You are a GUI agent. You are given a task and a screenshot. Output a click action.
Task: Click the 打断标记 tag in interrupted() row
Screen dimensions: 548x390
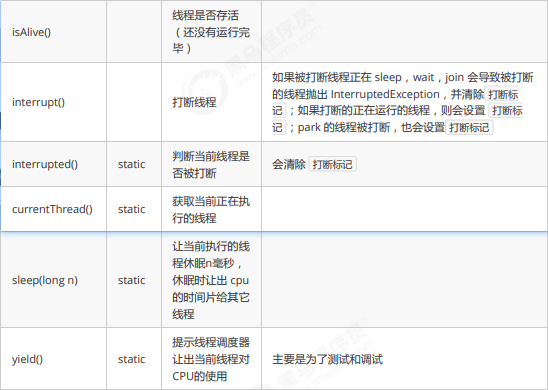[x=332, y=164]
